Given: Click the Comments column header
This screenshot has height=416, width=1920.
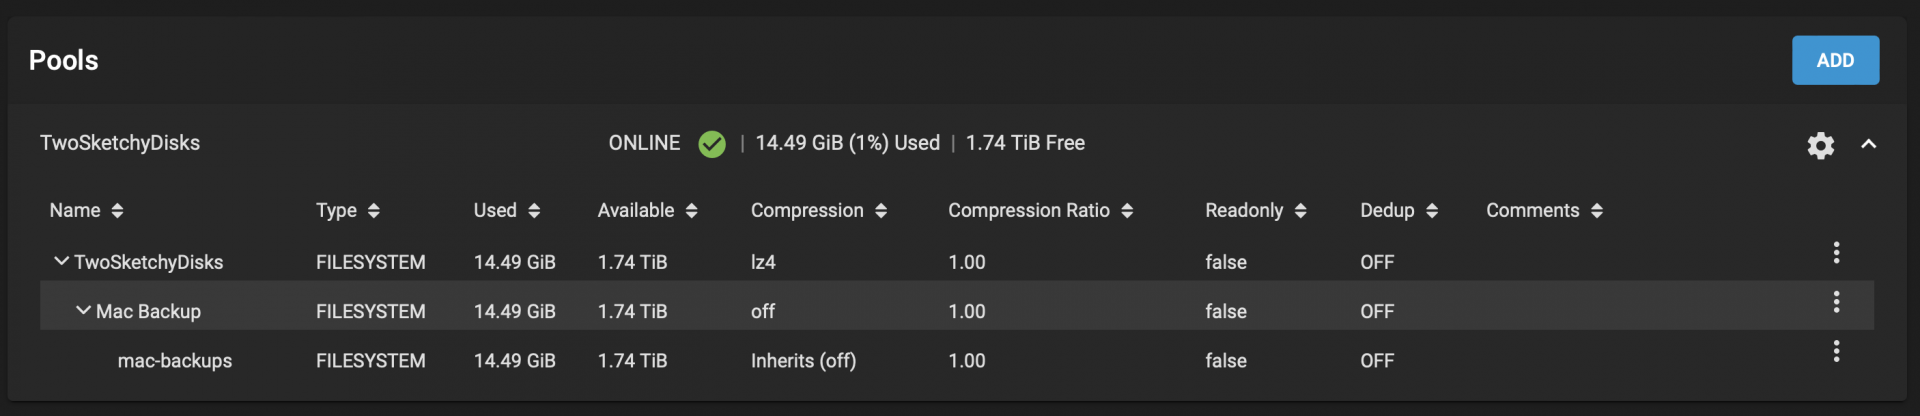Looking at the screenshot, I should point(1533,210).
